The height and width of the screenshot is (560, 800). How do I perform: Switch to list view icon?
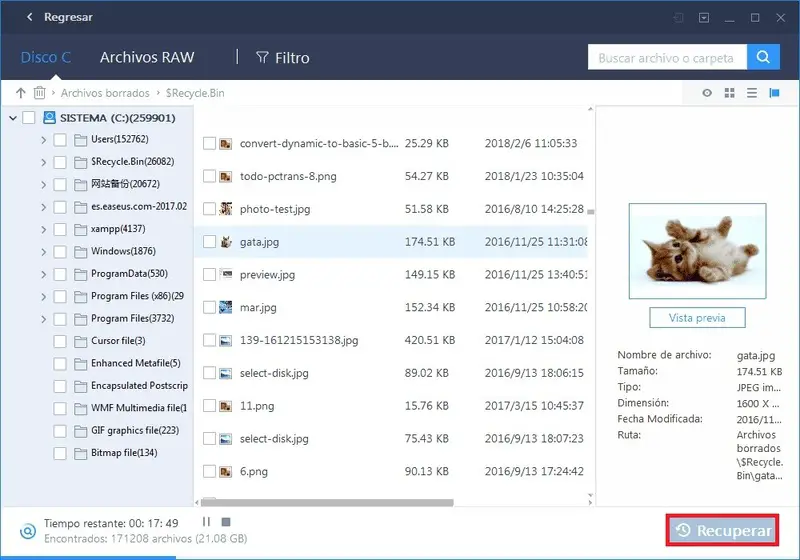click(x=752, y=93)
